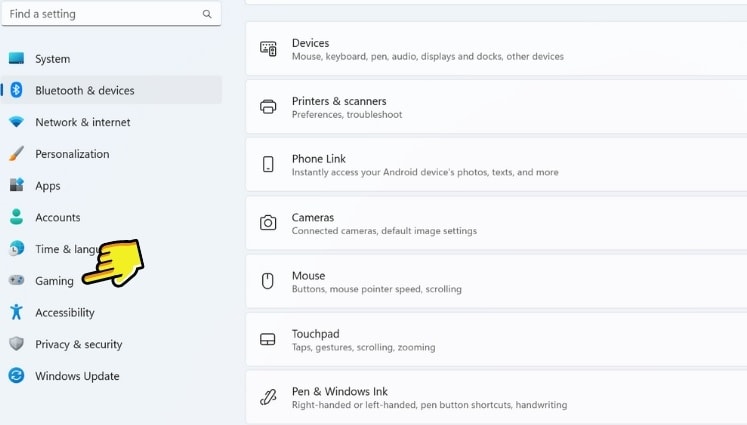Click the Printers & scanners printer icon
The height and width of the screenshot is (425, 747).
tap(268, 107)
